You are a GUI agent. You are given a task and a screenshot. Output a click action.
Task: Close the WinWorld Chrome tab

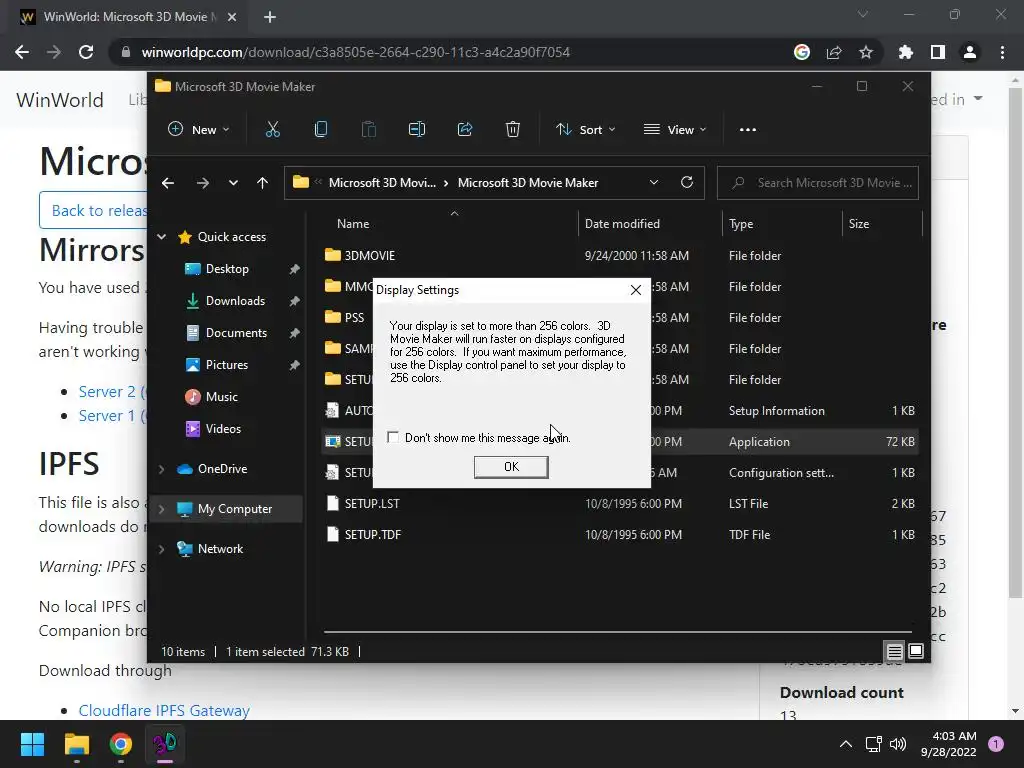click(232, 17)
